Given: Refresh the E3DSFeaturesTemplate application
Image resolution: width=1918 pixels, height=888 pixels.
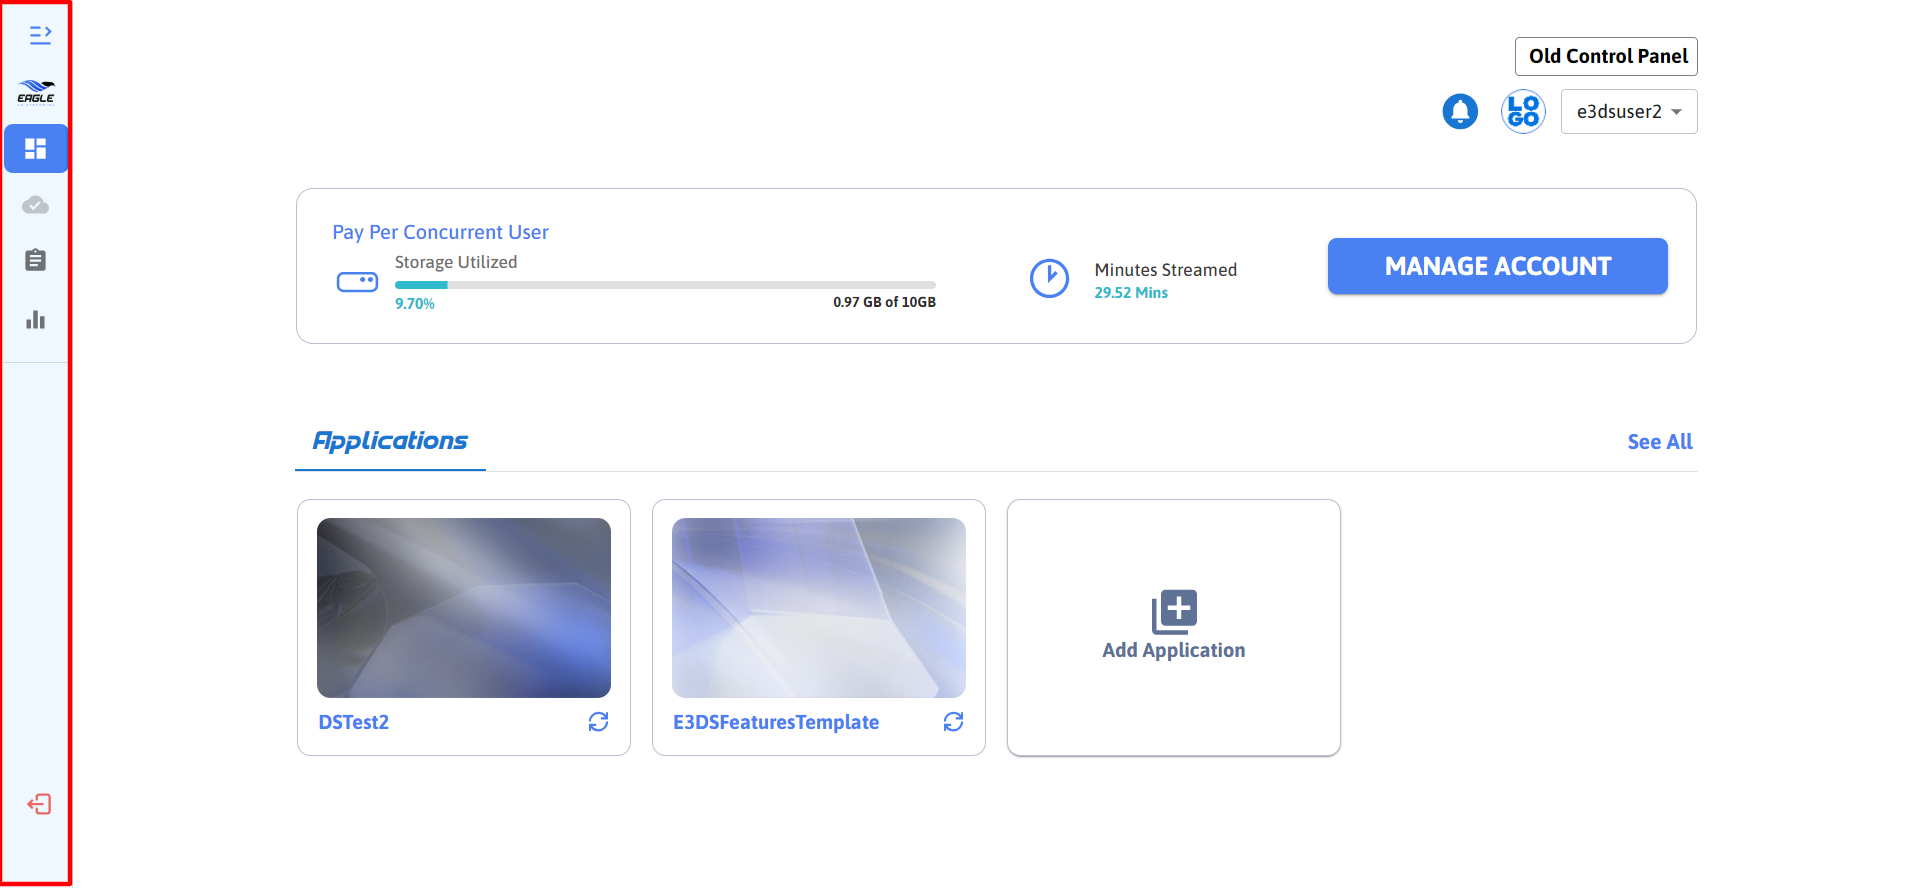Looking at the screenshot, I should point(953,722).
